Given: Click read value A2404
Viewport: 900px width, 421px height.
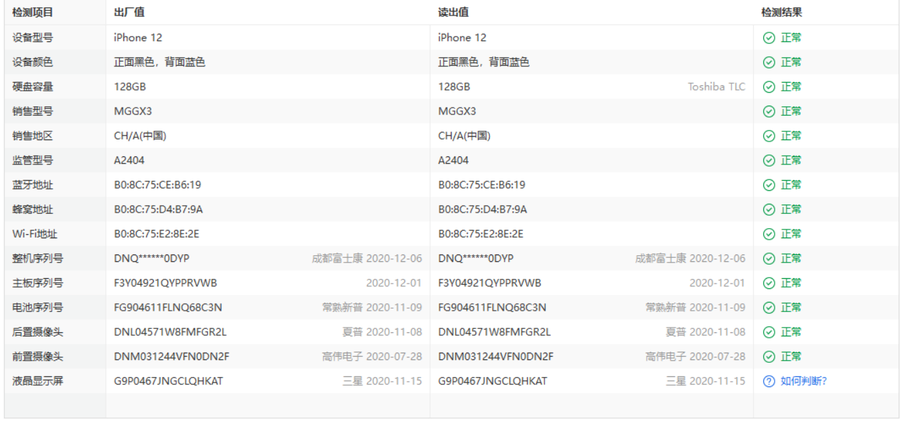Looking at the screenshot, I should point(453,161).
